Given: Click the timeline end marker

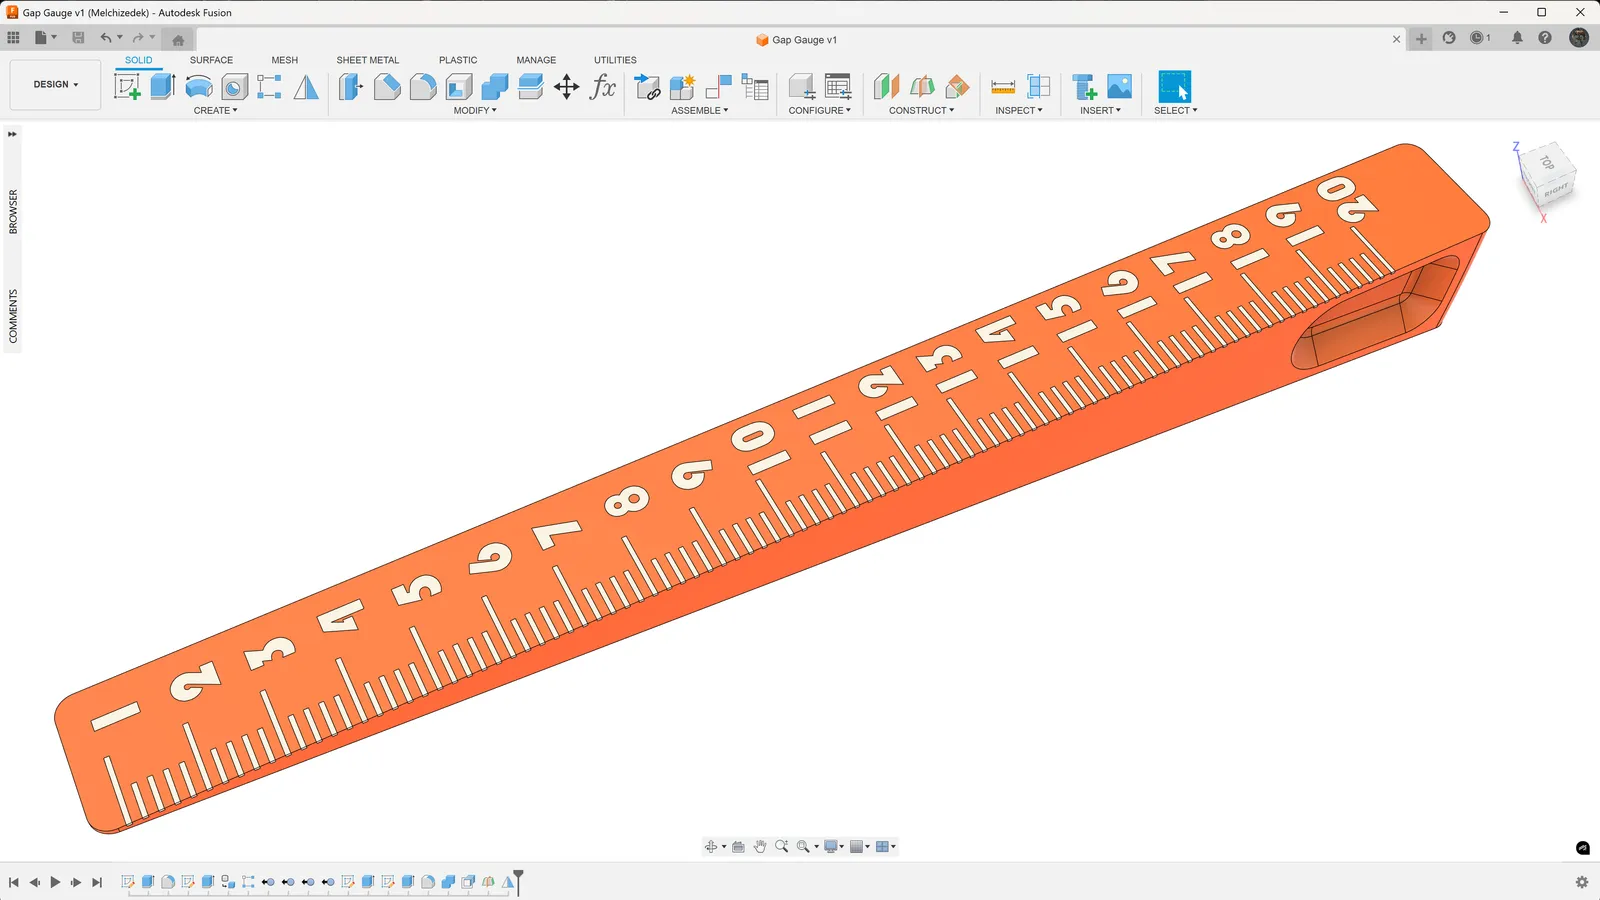Looking at the screenshot, I should [x=518, y=881].
